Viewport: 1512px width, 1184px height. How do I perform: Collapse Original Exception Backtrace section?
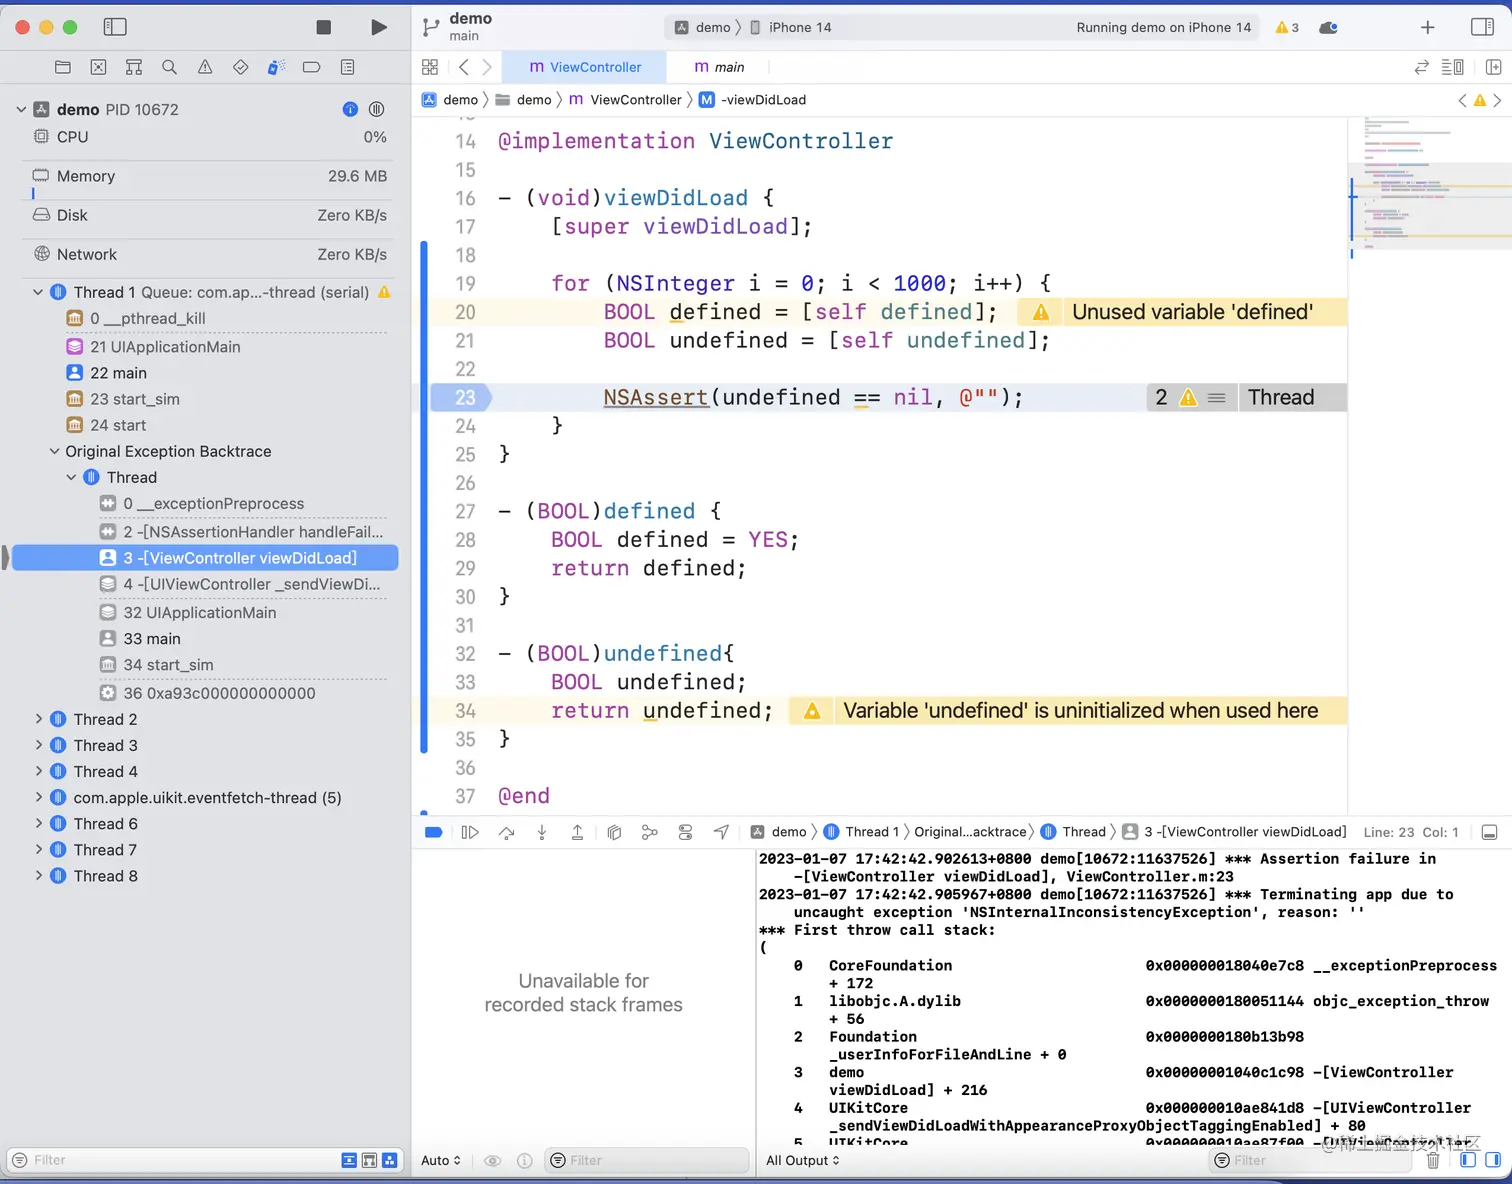click(x=55, y=451)
